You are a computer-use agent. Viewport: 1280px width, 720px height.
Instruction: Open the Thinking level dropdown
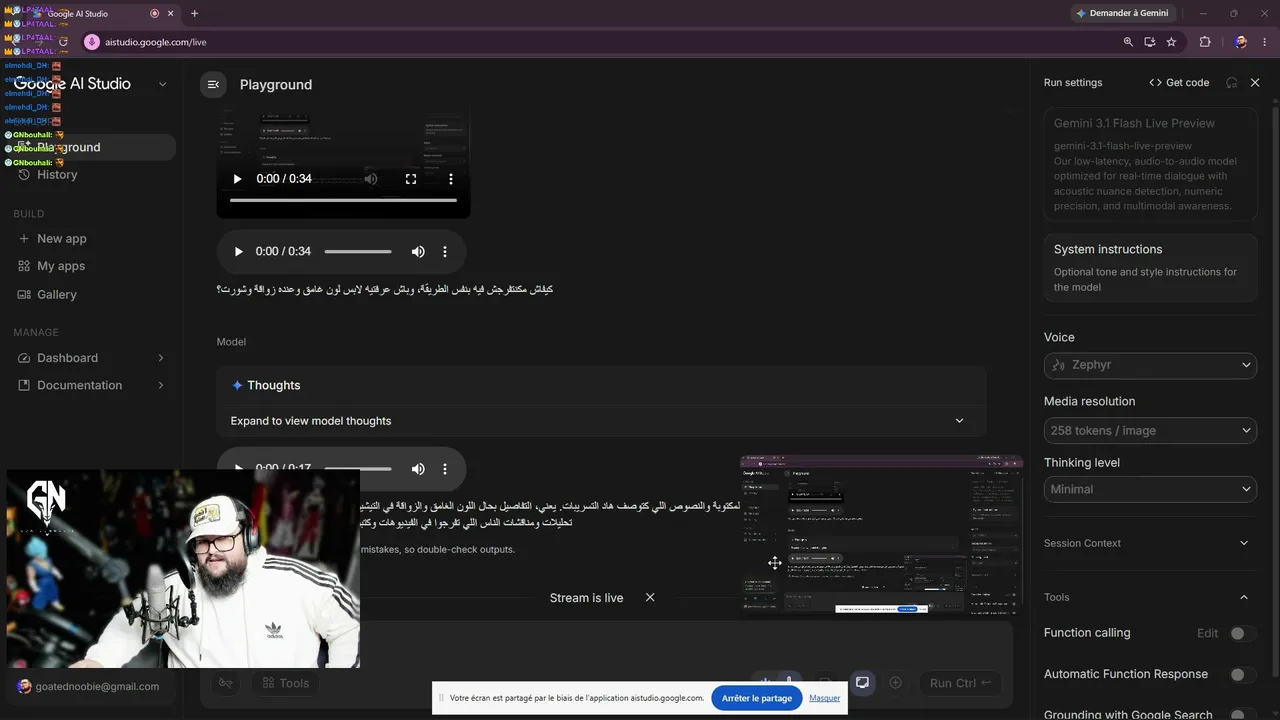1150,489
